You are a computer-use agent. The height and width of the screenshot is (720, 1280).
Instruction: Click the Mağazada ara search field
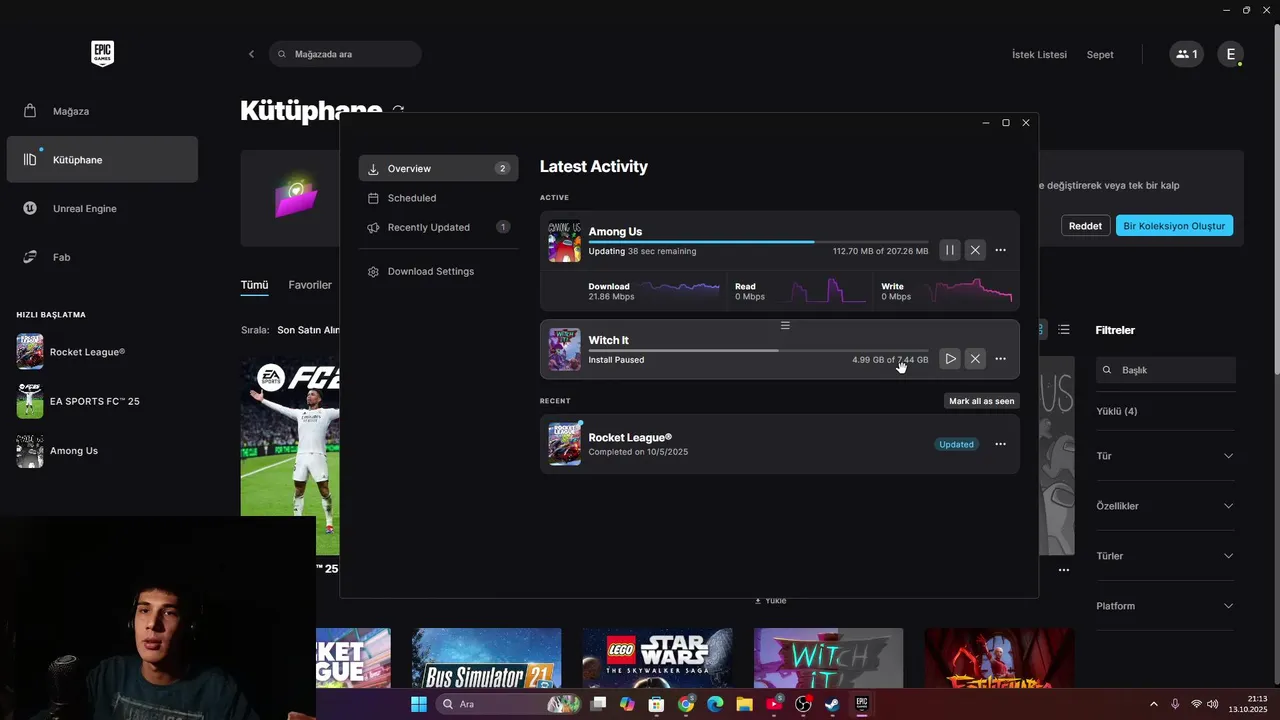tap(345, 54)
